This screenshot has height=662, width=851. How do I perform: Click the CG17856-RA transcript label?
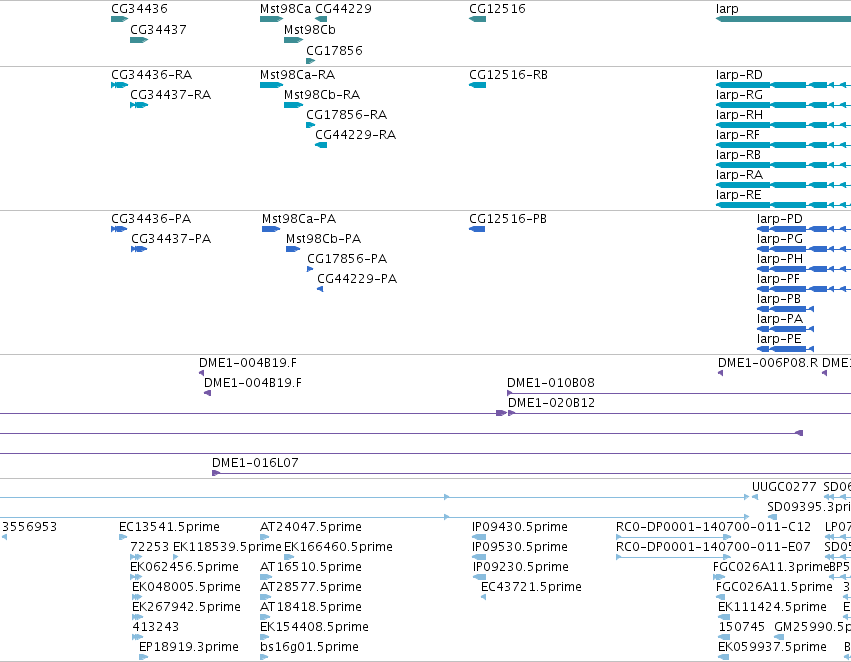click(x=346, y=115)
